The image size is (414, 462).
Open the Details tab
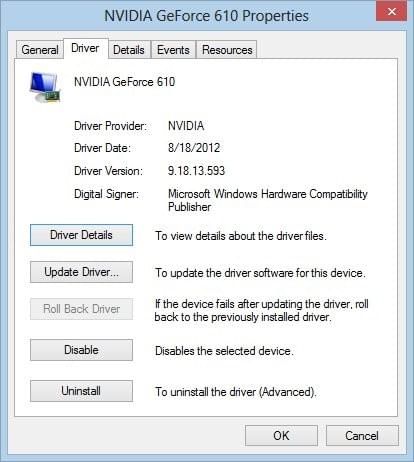coord(129,50)
